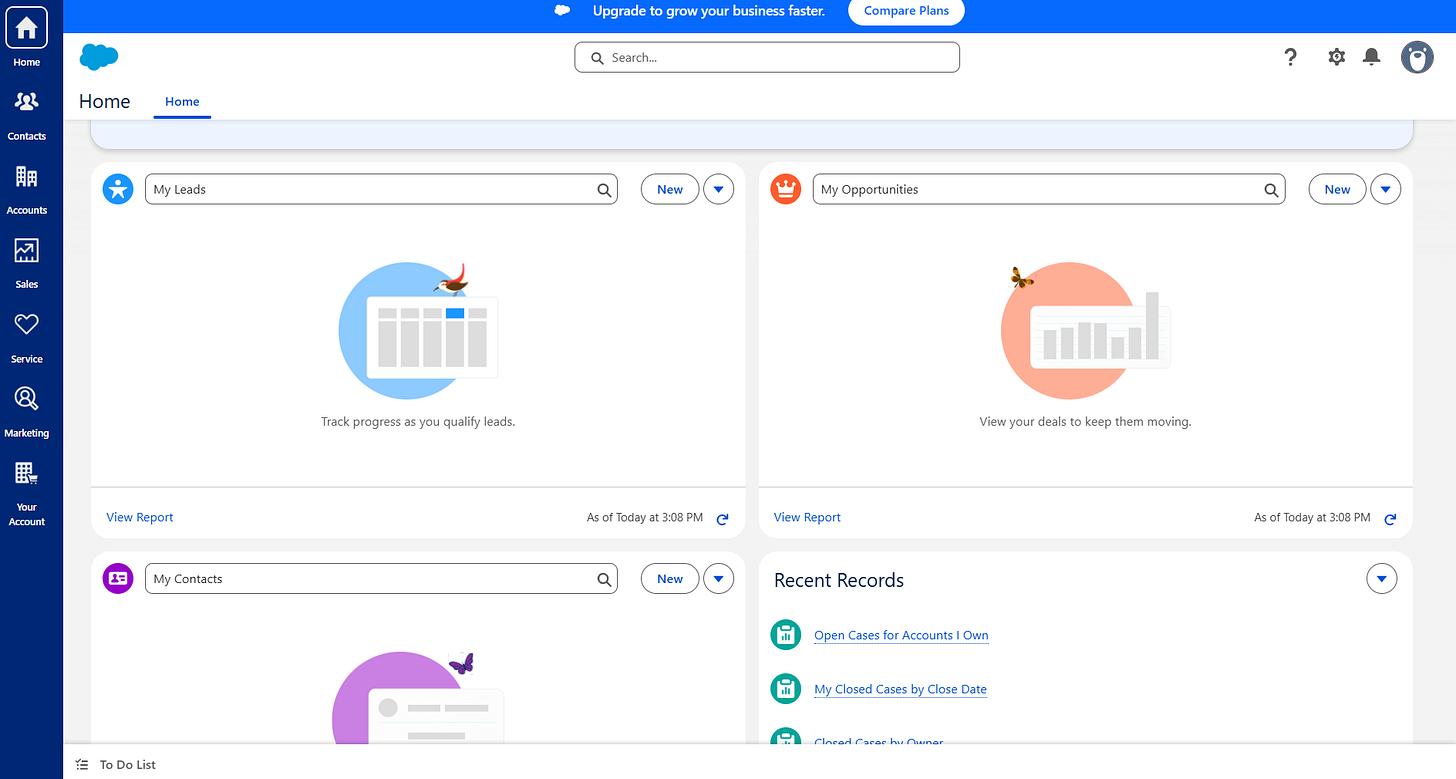Open notifications with the bell icon
The image size is (1456, 779).
click(x=1371, y=57)
